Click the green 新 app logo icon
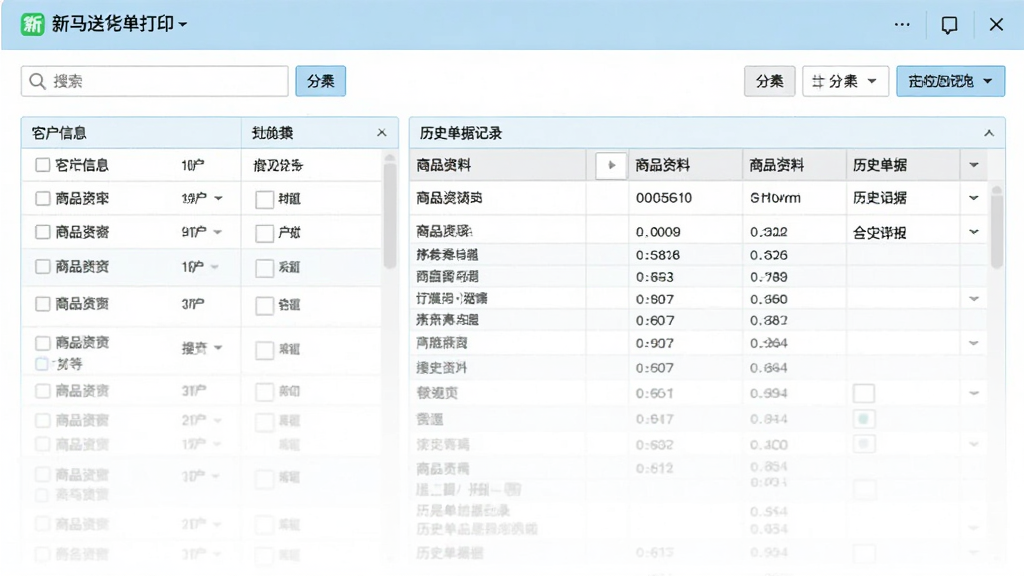The width and height of the screenshot is (1024, 576). [x=32, y=24]
